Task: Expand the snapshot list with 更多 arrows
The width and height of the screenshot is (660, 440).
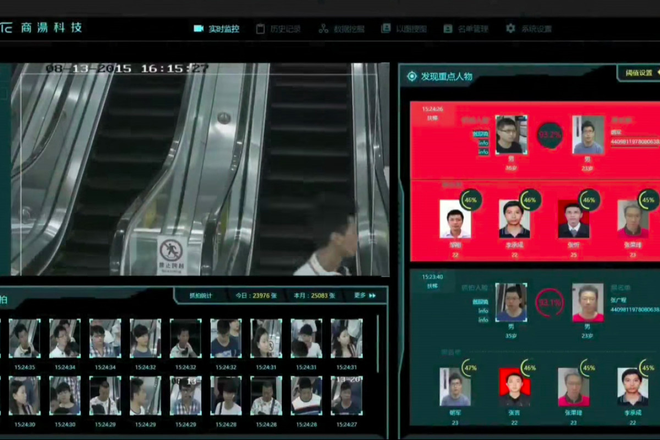Action: coord(365,295)
